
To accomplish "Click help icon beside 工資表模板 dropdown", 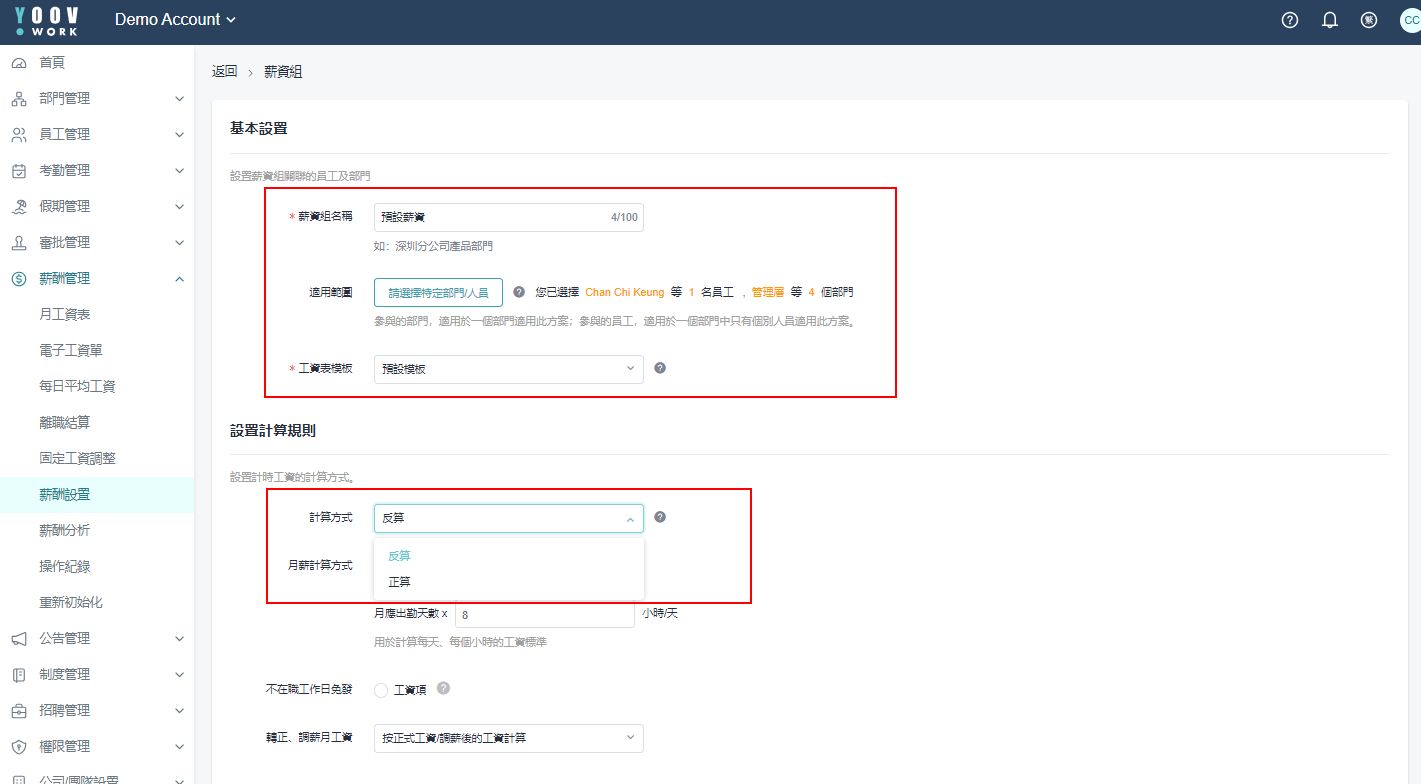I will (x=660, y=368).
